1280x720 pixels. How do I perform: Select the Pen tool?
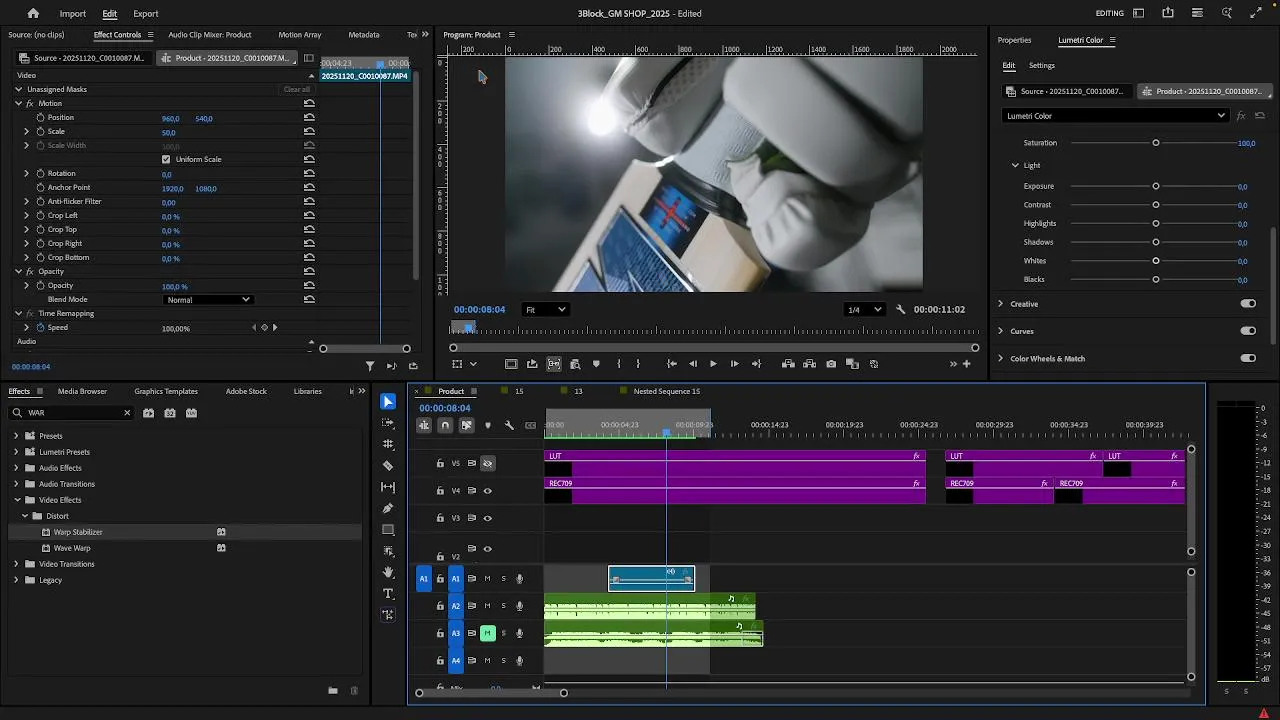coord(388,508)
